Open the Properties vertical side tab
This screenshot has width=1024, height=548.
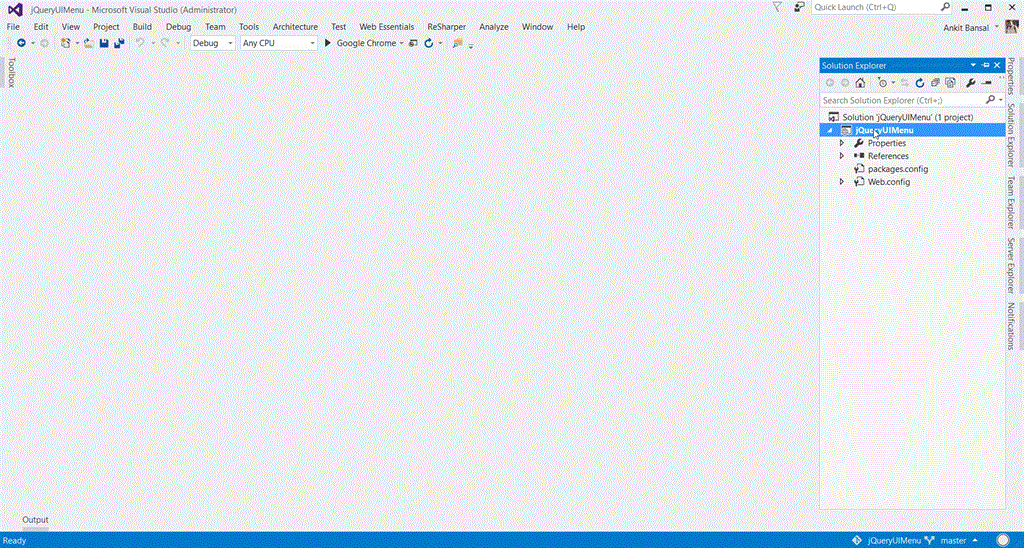1011,75
